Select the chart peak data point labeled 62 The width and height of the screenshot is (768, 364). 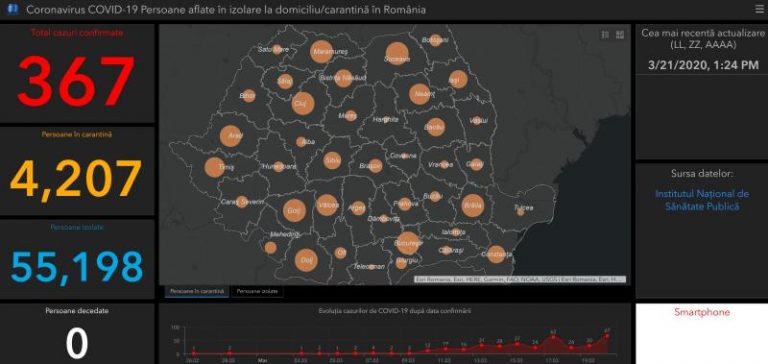tap(553, 337)
